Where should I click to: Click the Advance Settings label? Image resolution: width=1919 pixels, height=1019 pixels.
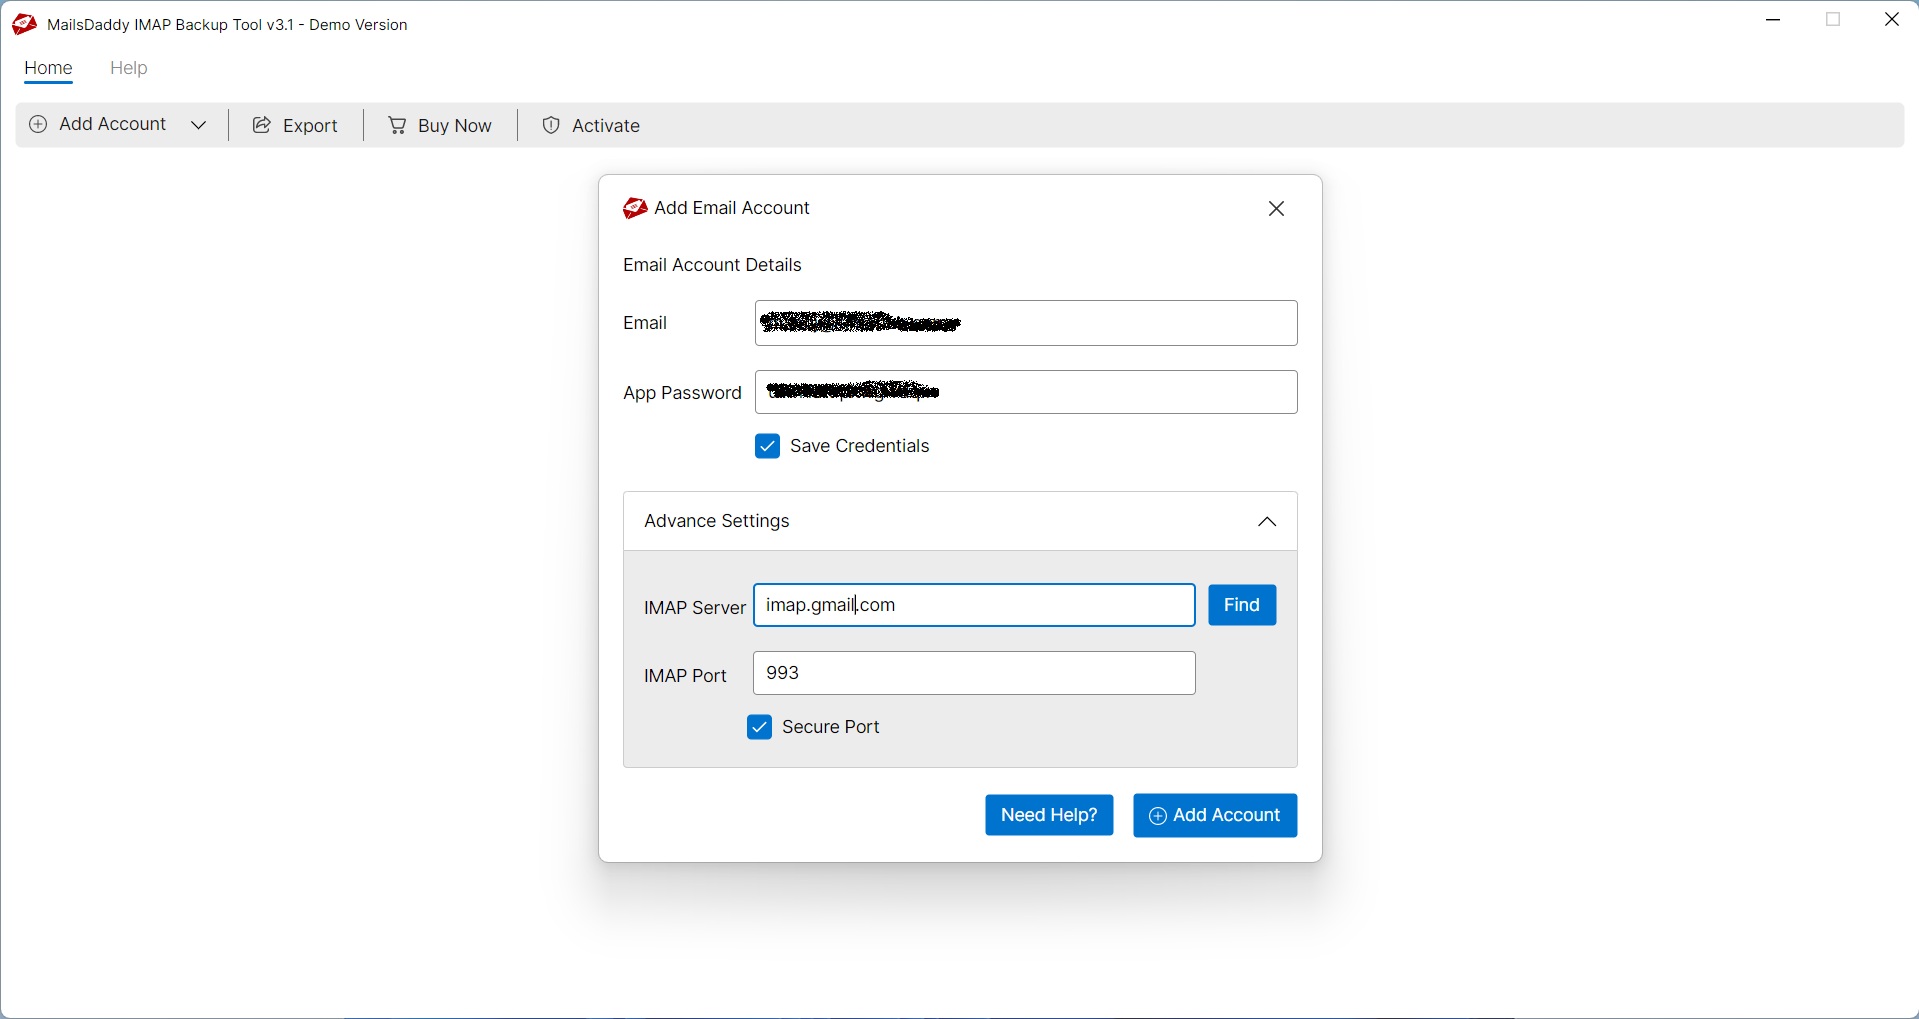click(717, 521)
